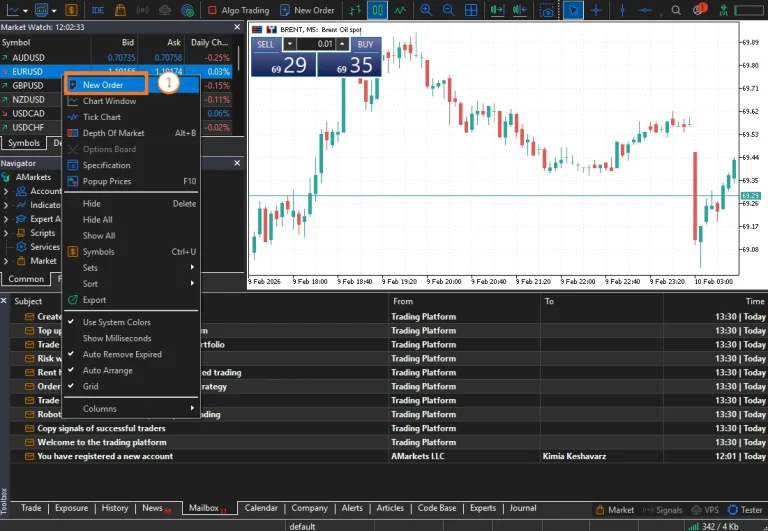Image resolution: width=768 pixels, height=531 pixels.
Task: Click the Market Watch vertical scrollbar
Action: click(x=239, y=59)
